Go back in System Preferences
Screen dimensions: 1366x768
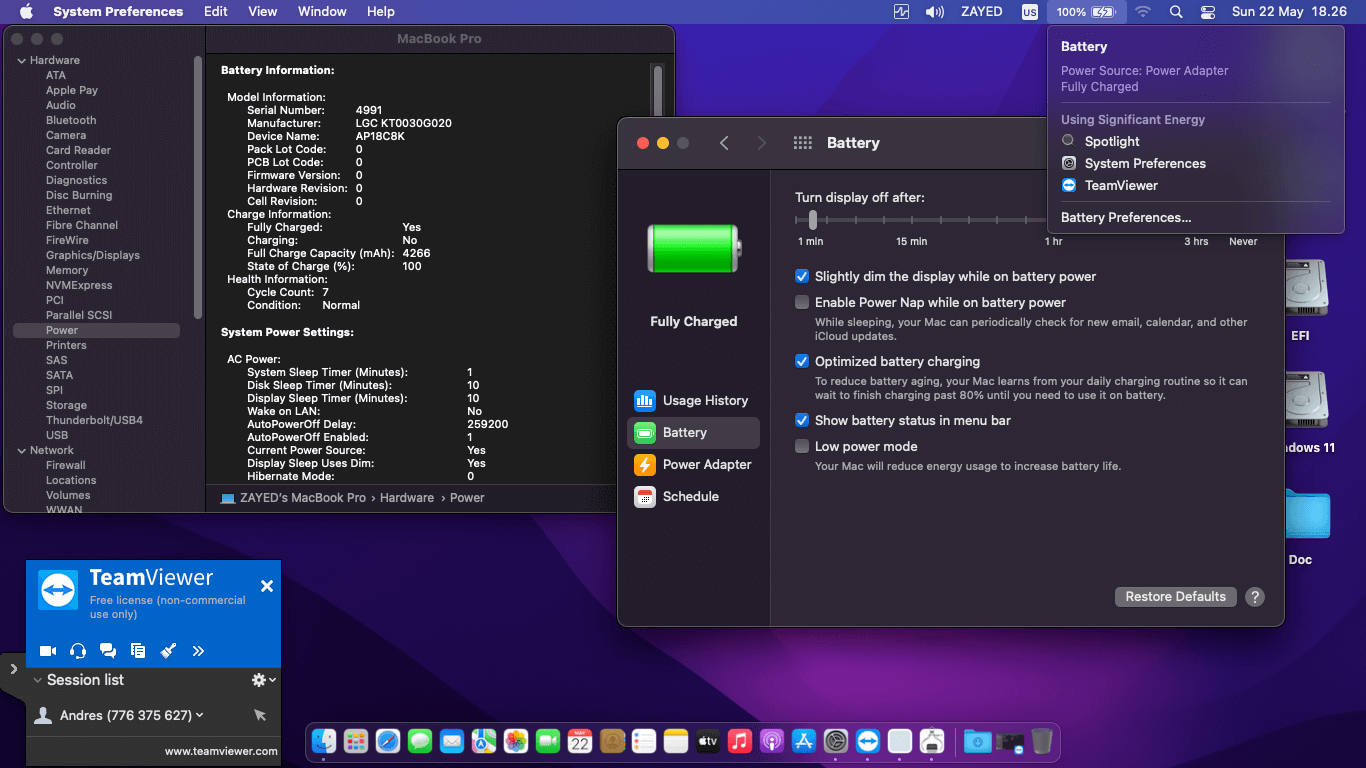[724, 143]
